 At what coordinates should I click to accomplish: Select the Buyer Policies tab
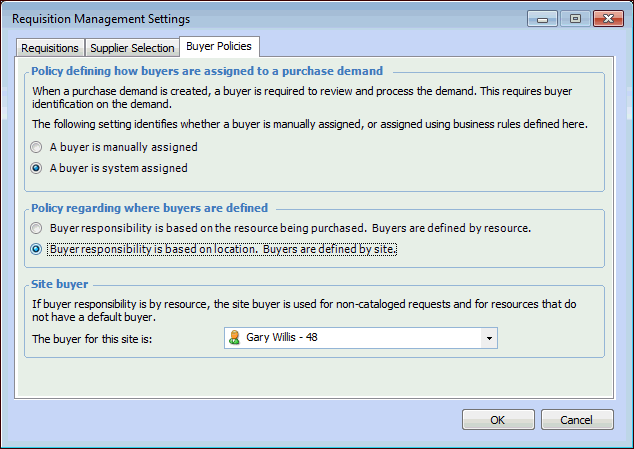(220, 46)
